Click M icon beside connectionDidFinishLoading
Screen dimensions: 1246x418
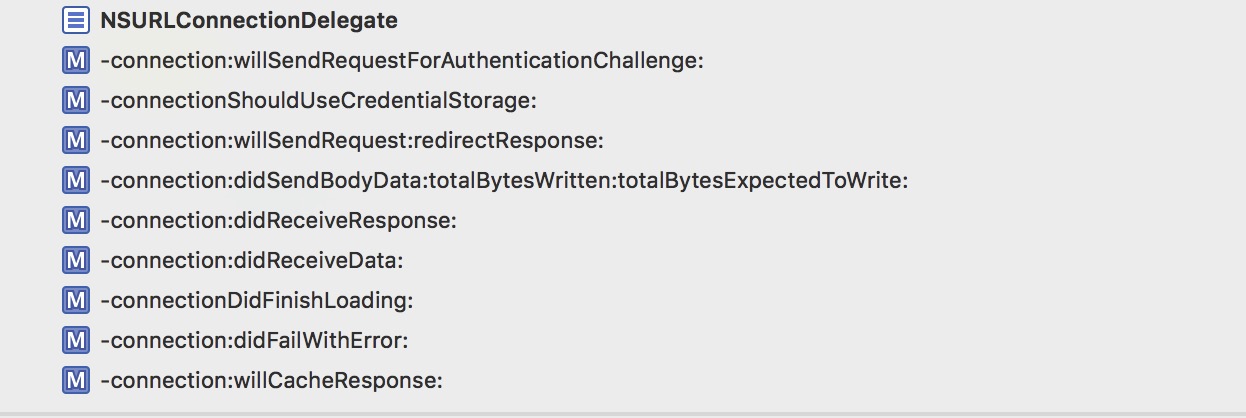(x=75, y=300)
